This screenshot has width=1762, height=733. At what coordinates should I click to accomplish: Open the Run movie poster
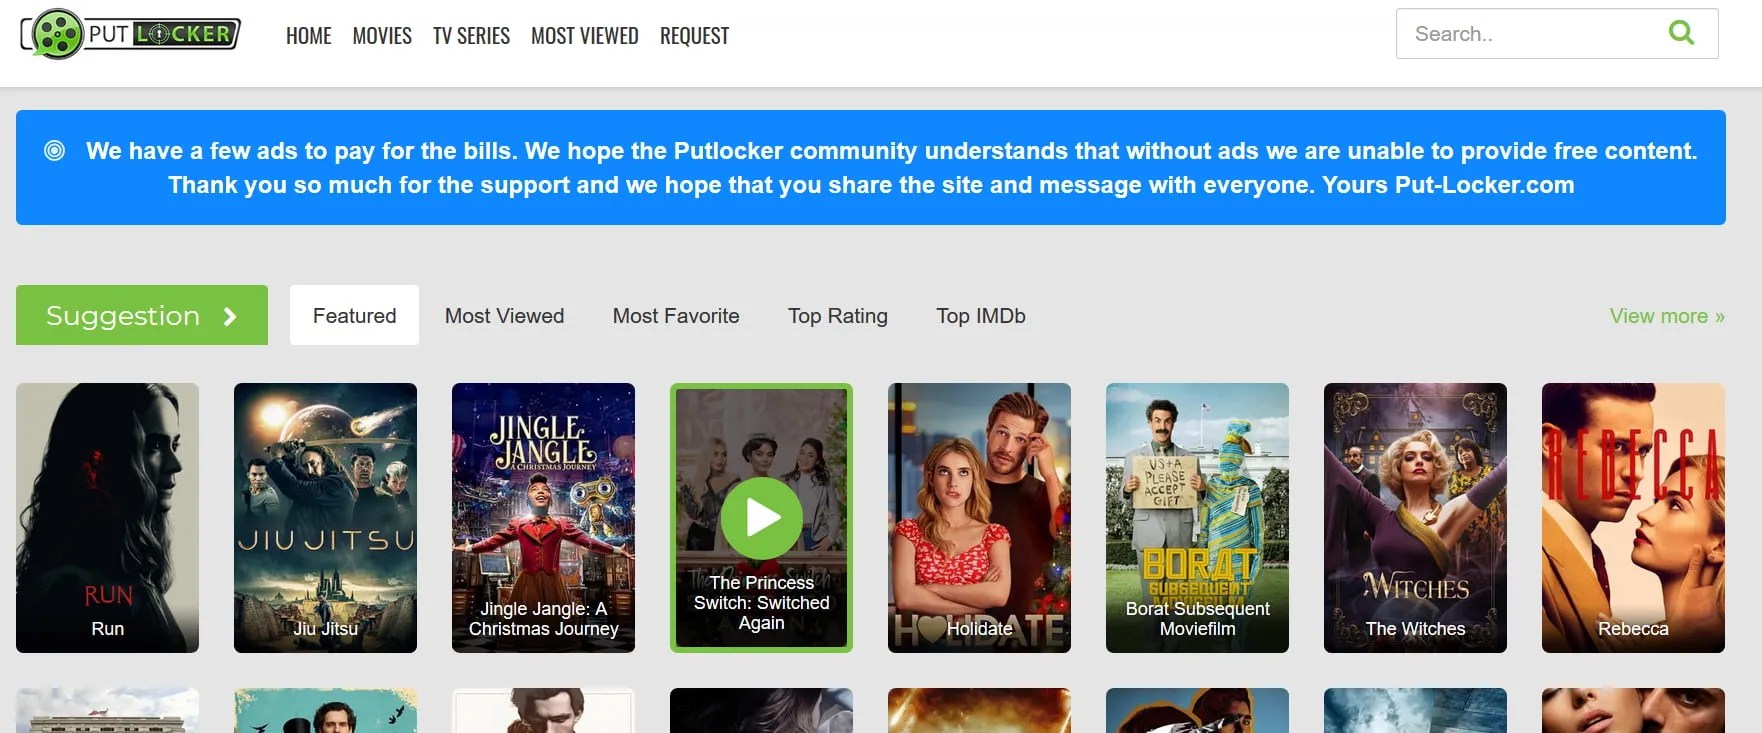pos(107,518)
